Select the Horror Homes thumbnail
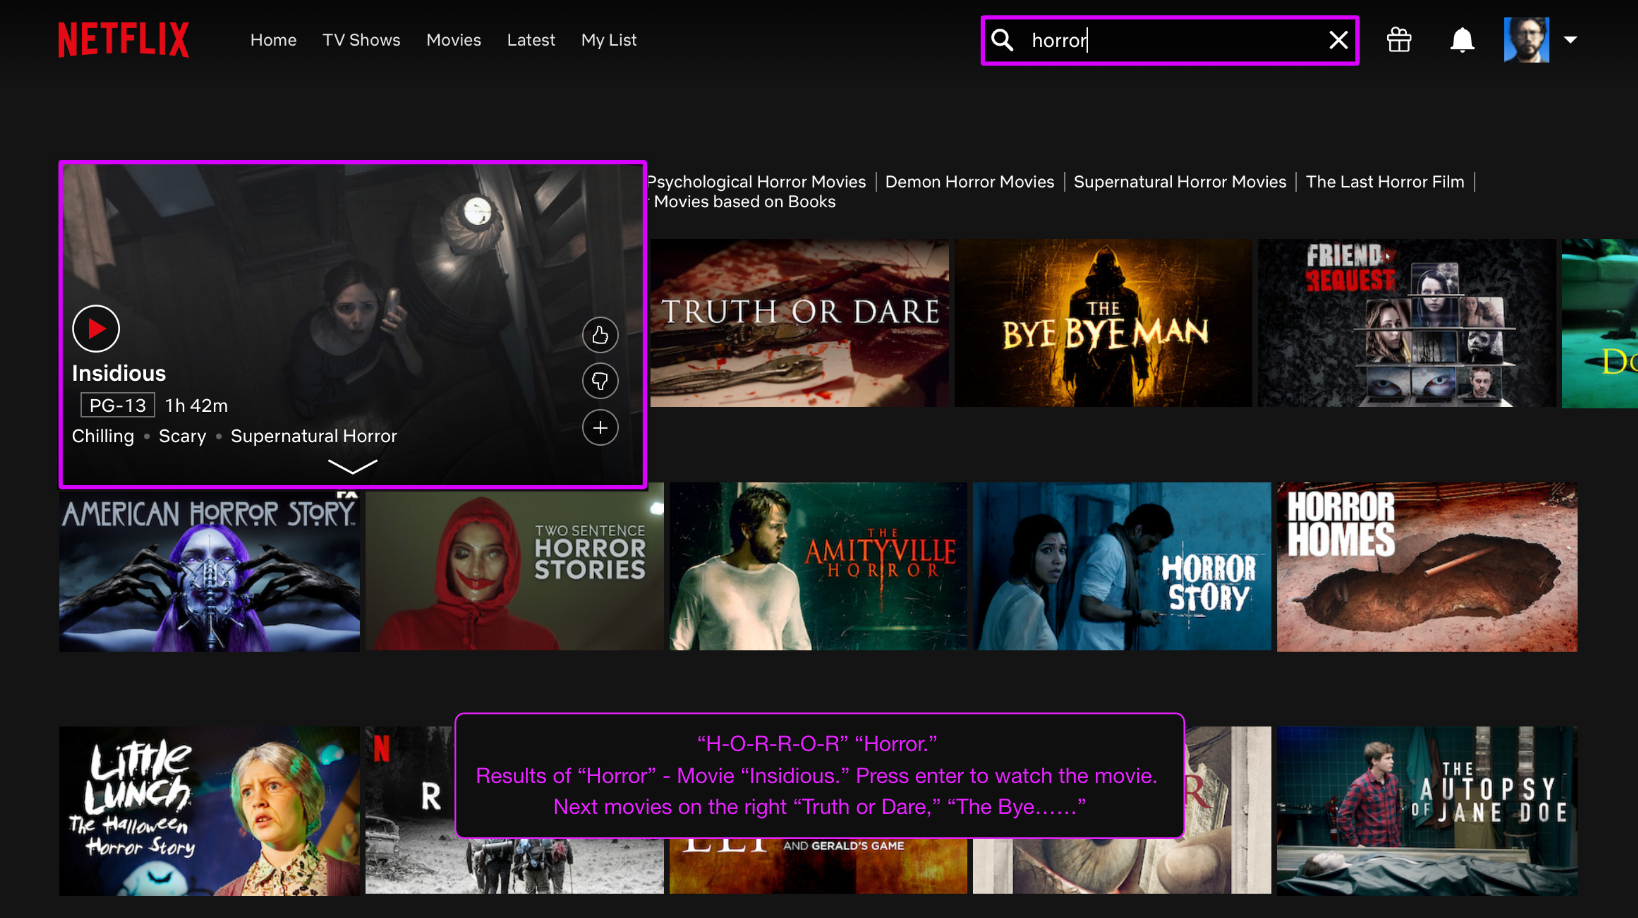This screenshot has width=1638, height=918. (1427, 567)
